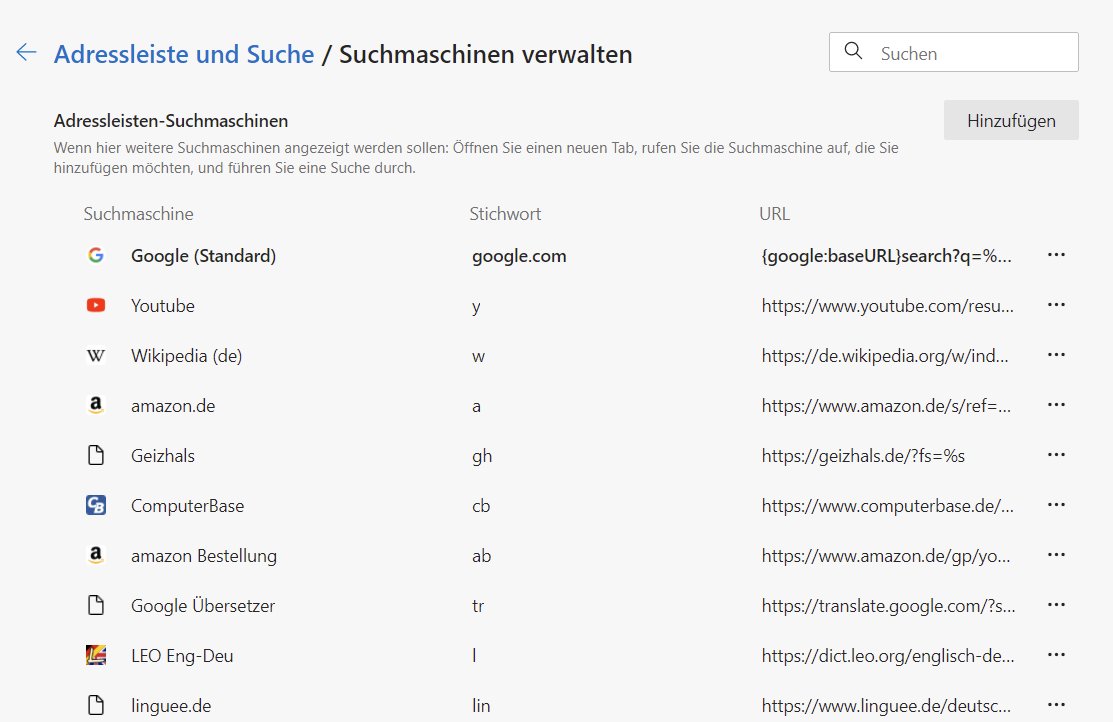Open the Adressleiste und Suche breadcrumb link
This screenshot has width=1113, height=722.
[184, 54]
